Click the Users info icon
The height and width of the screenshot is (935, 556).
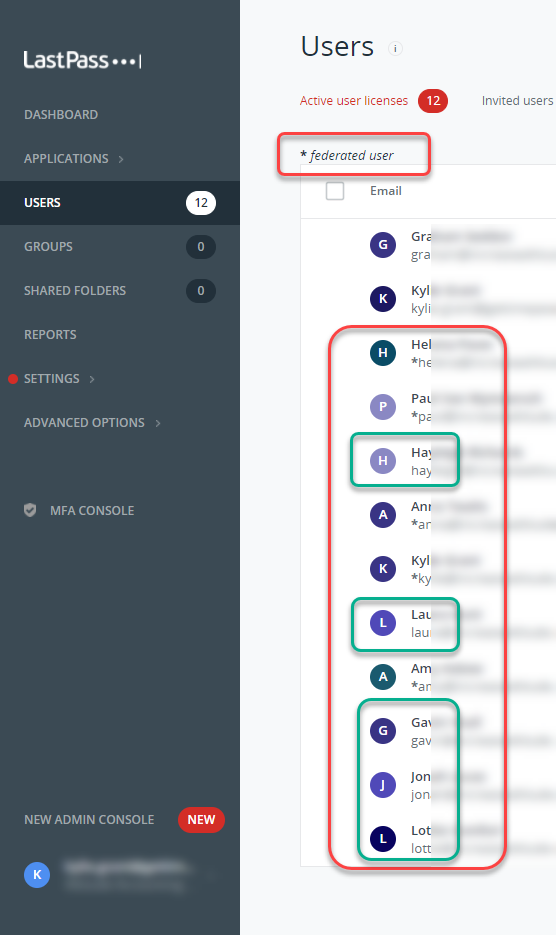(395, 48)
